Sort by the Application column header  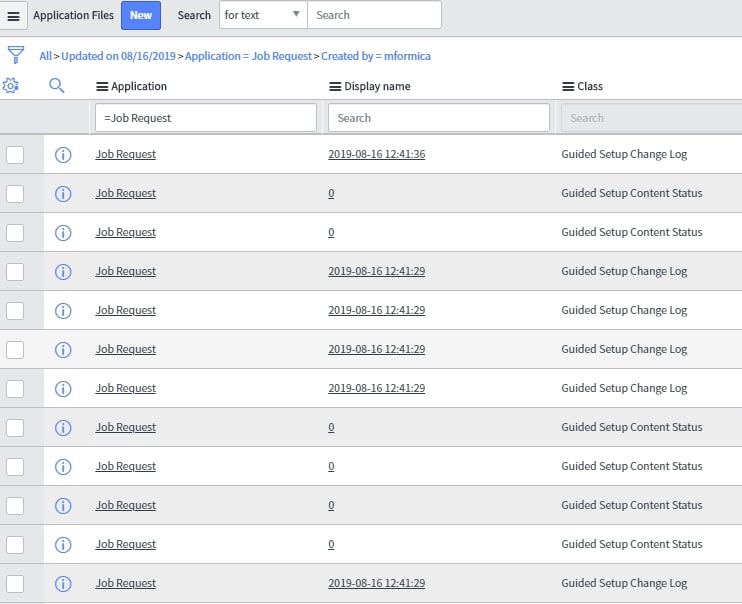[x=139, y=87]
